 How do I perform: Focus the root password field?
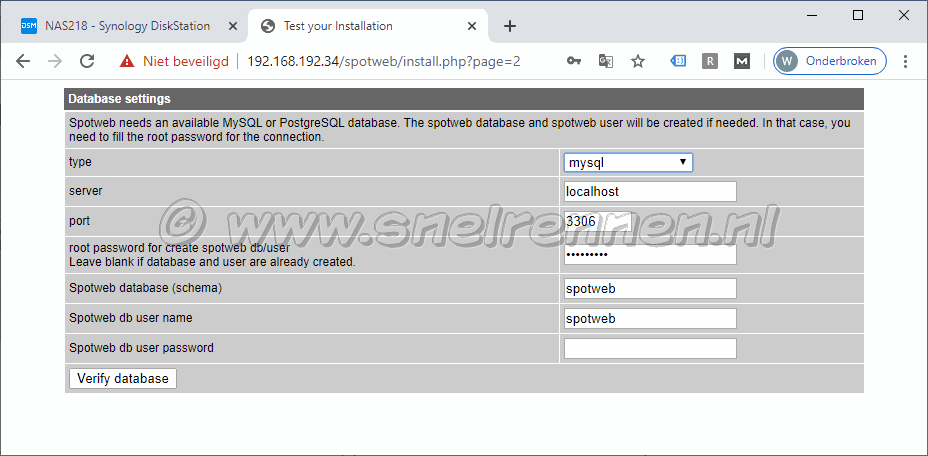coord(650,255)
